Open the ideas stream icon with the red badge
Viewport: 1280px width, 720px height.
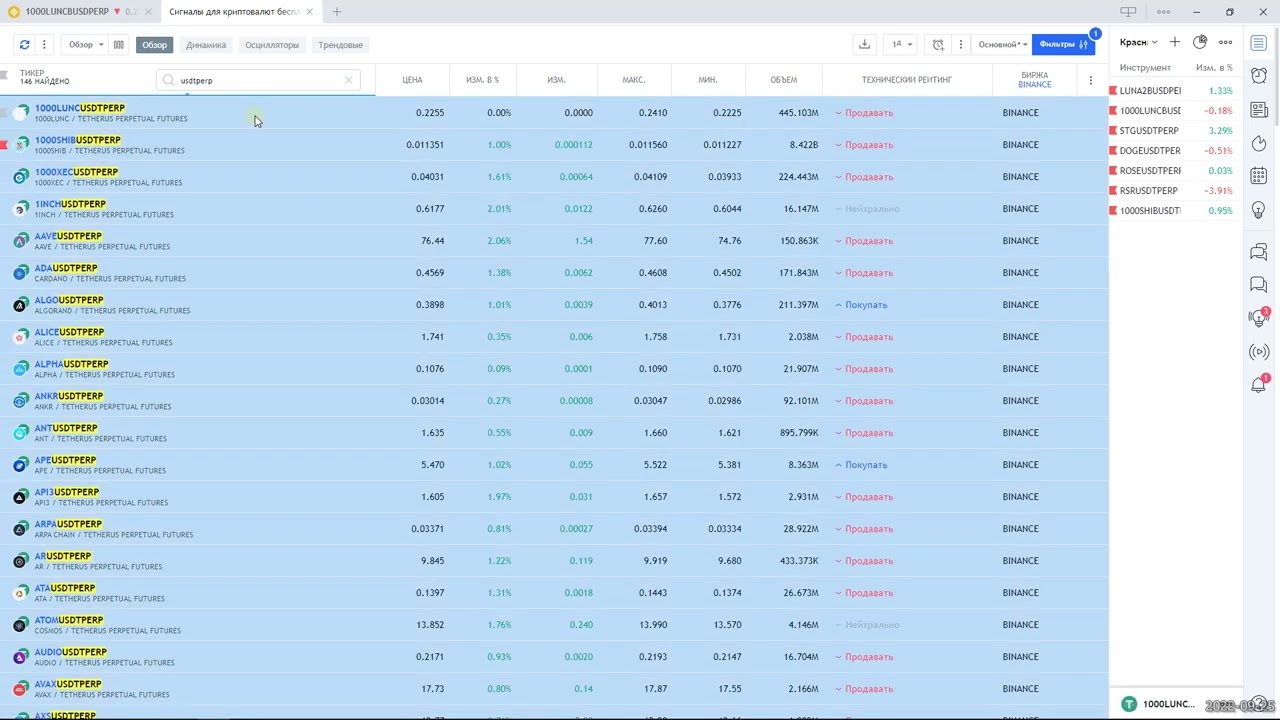coord(1259,318)
